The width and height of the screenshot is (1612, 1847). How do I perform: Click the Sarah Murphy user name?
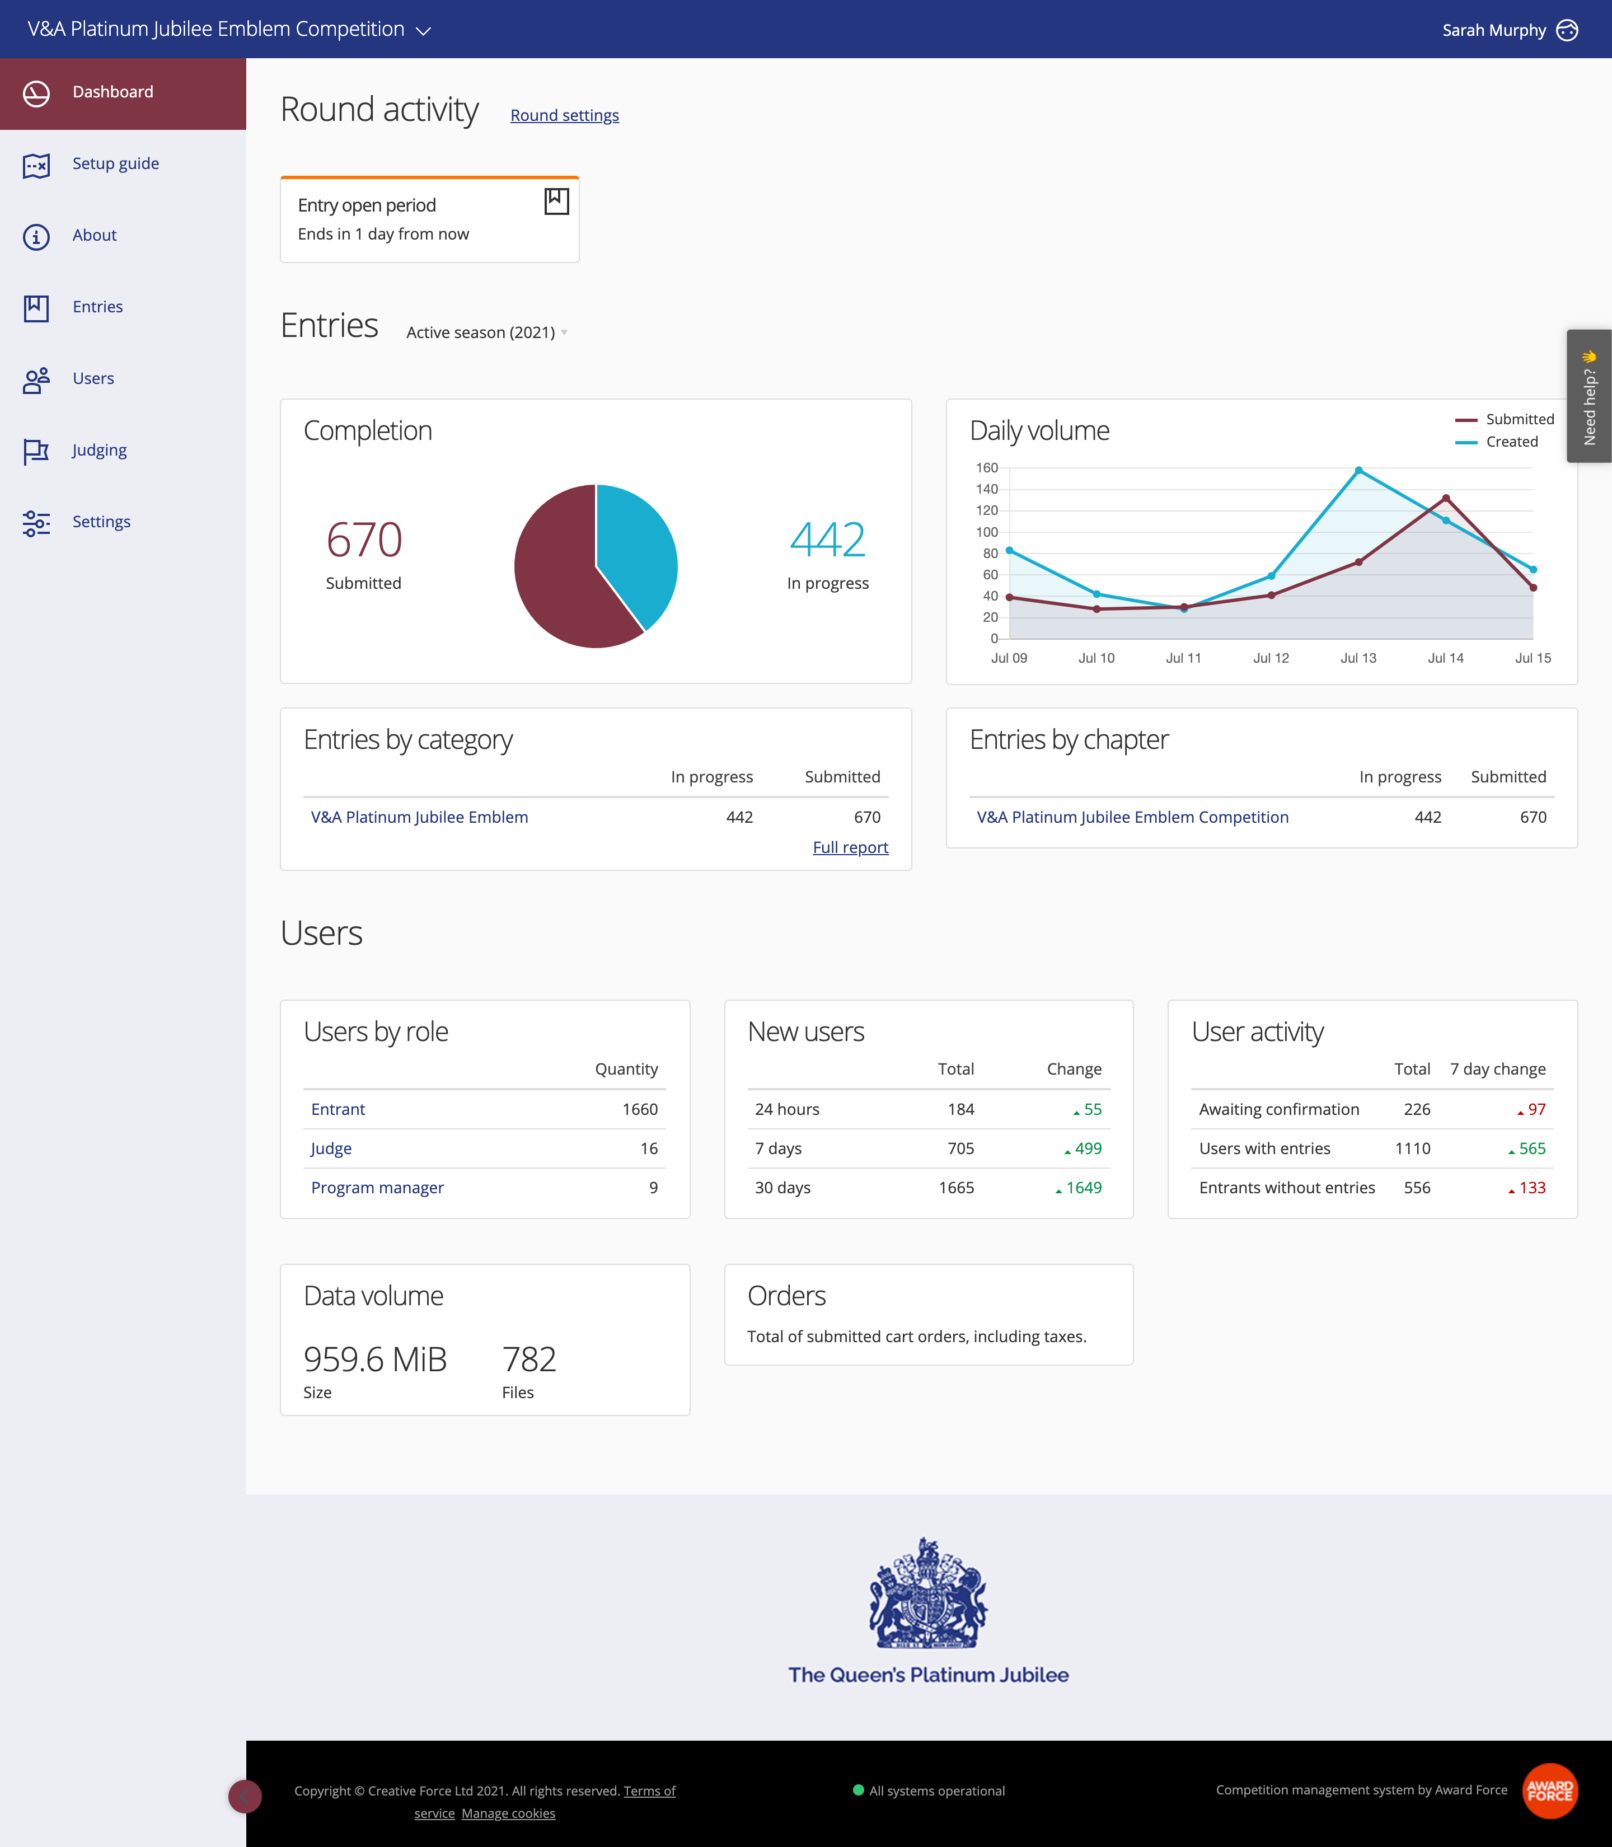click(x=1493, y=30)
